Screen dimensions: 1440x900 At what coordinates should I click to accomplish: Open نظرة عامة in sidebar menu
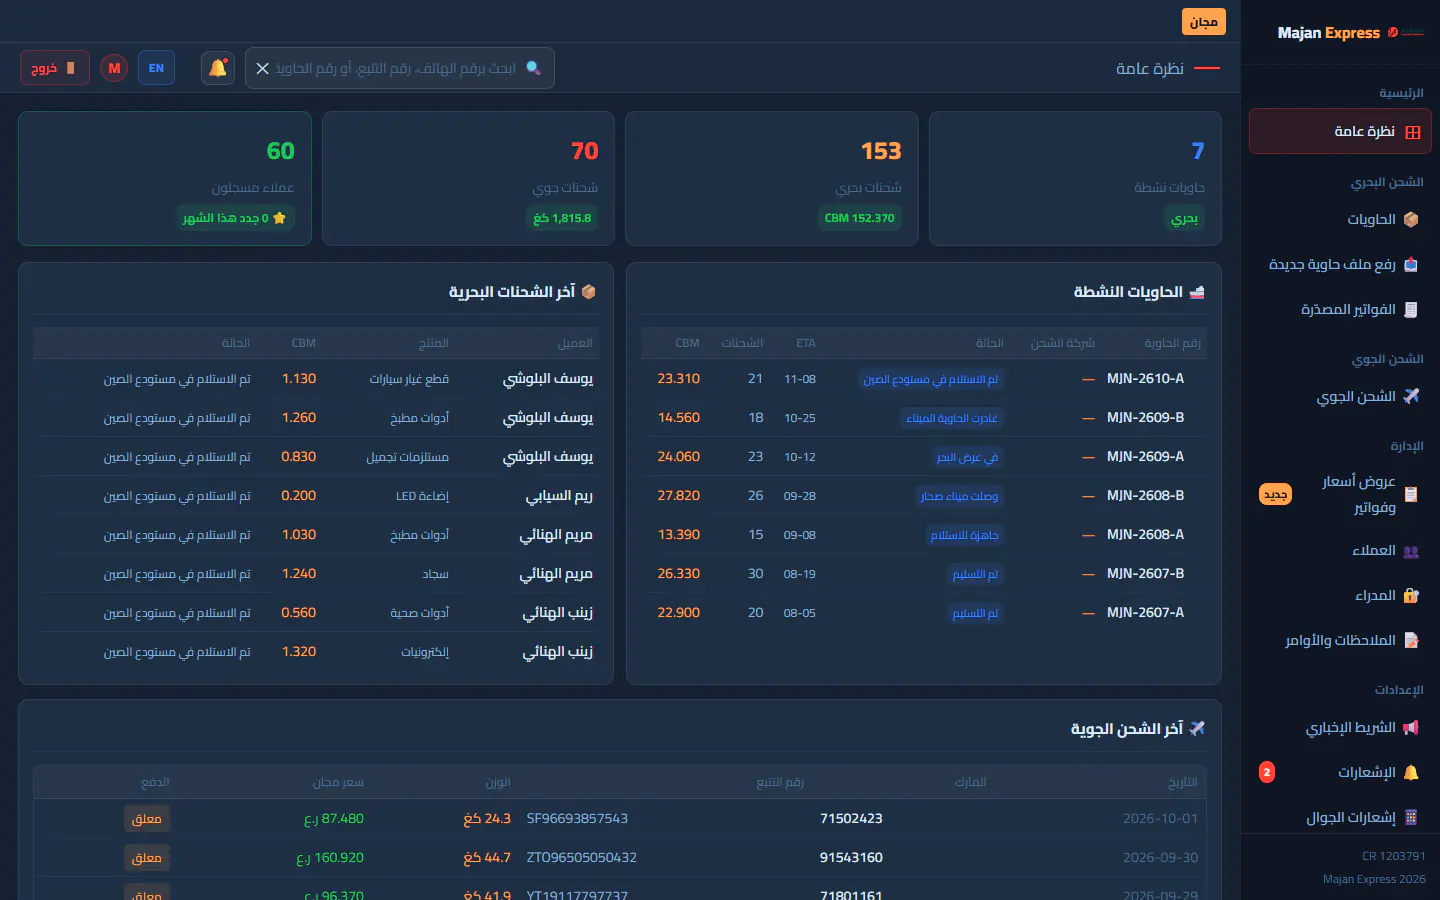(1340, 131)
